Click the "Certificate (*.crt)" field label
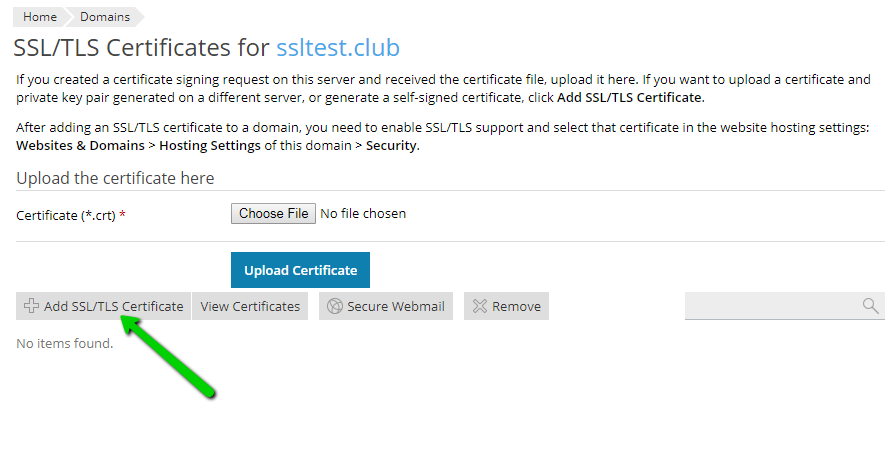Image resolution: width=888 pixels, height=462 pixels. [x=70, y=215]
